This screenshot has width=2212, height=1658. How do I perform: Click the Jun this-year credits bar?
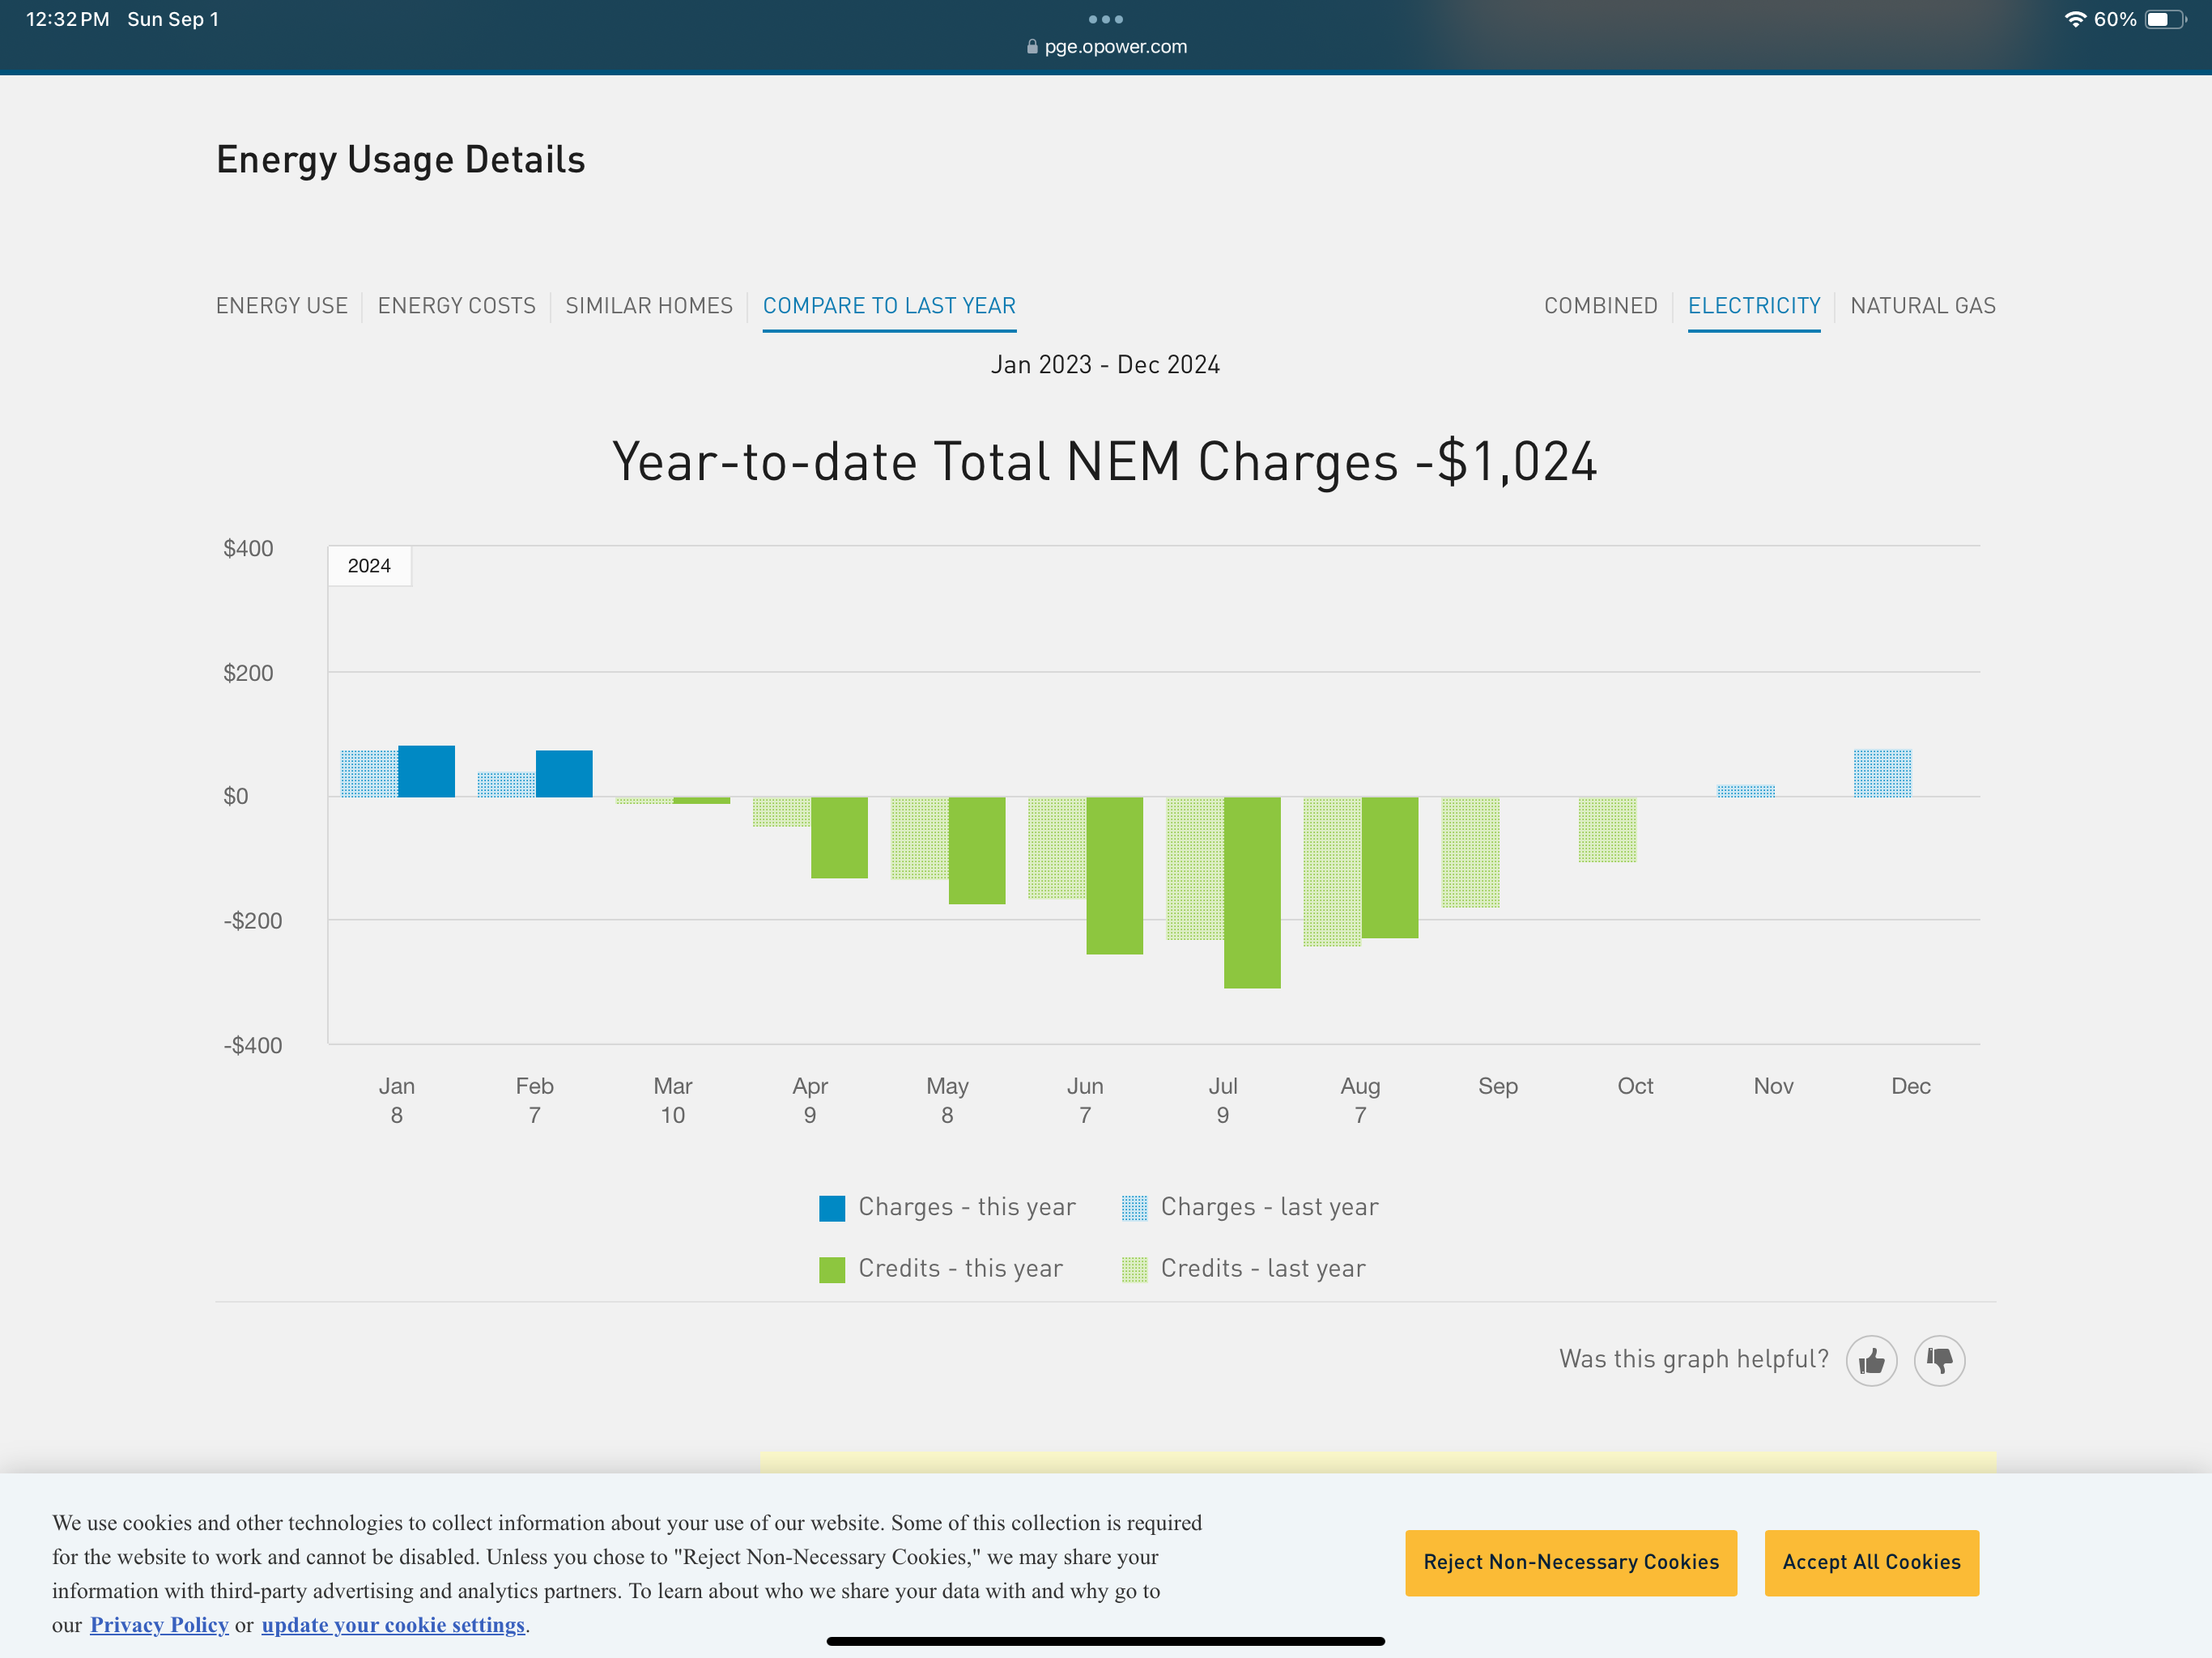pyautogui.click(x=1114, y=876)
